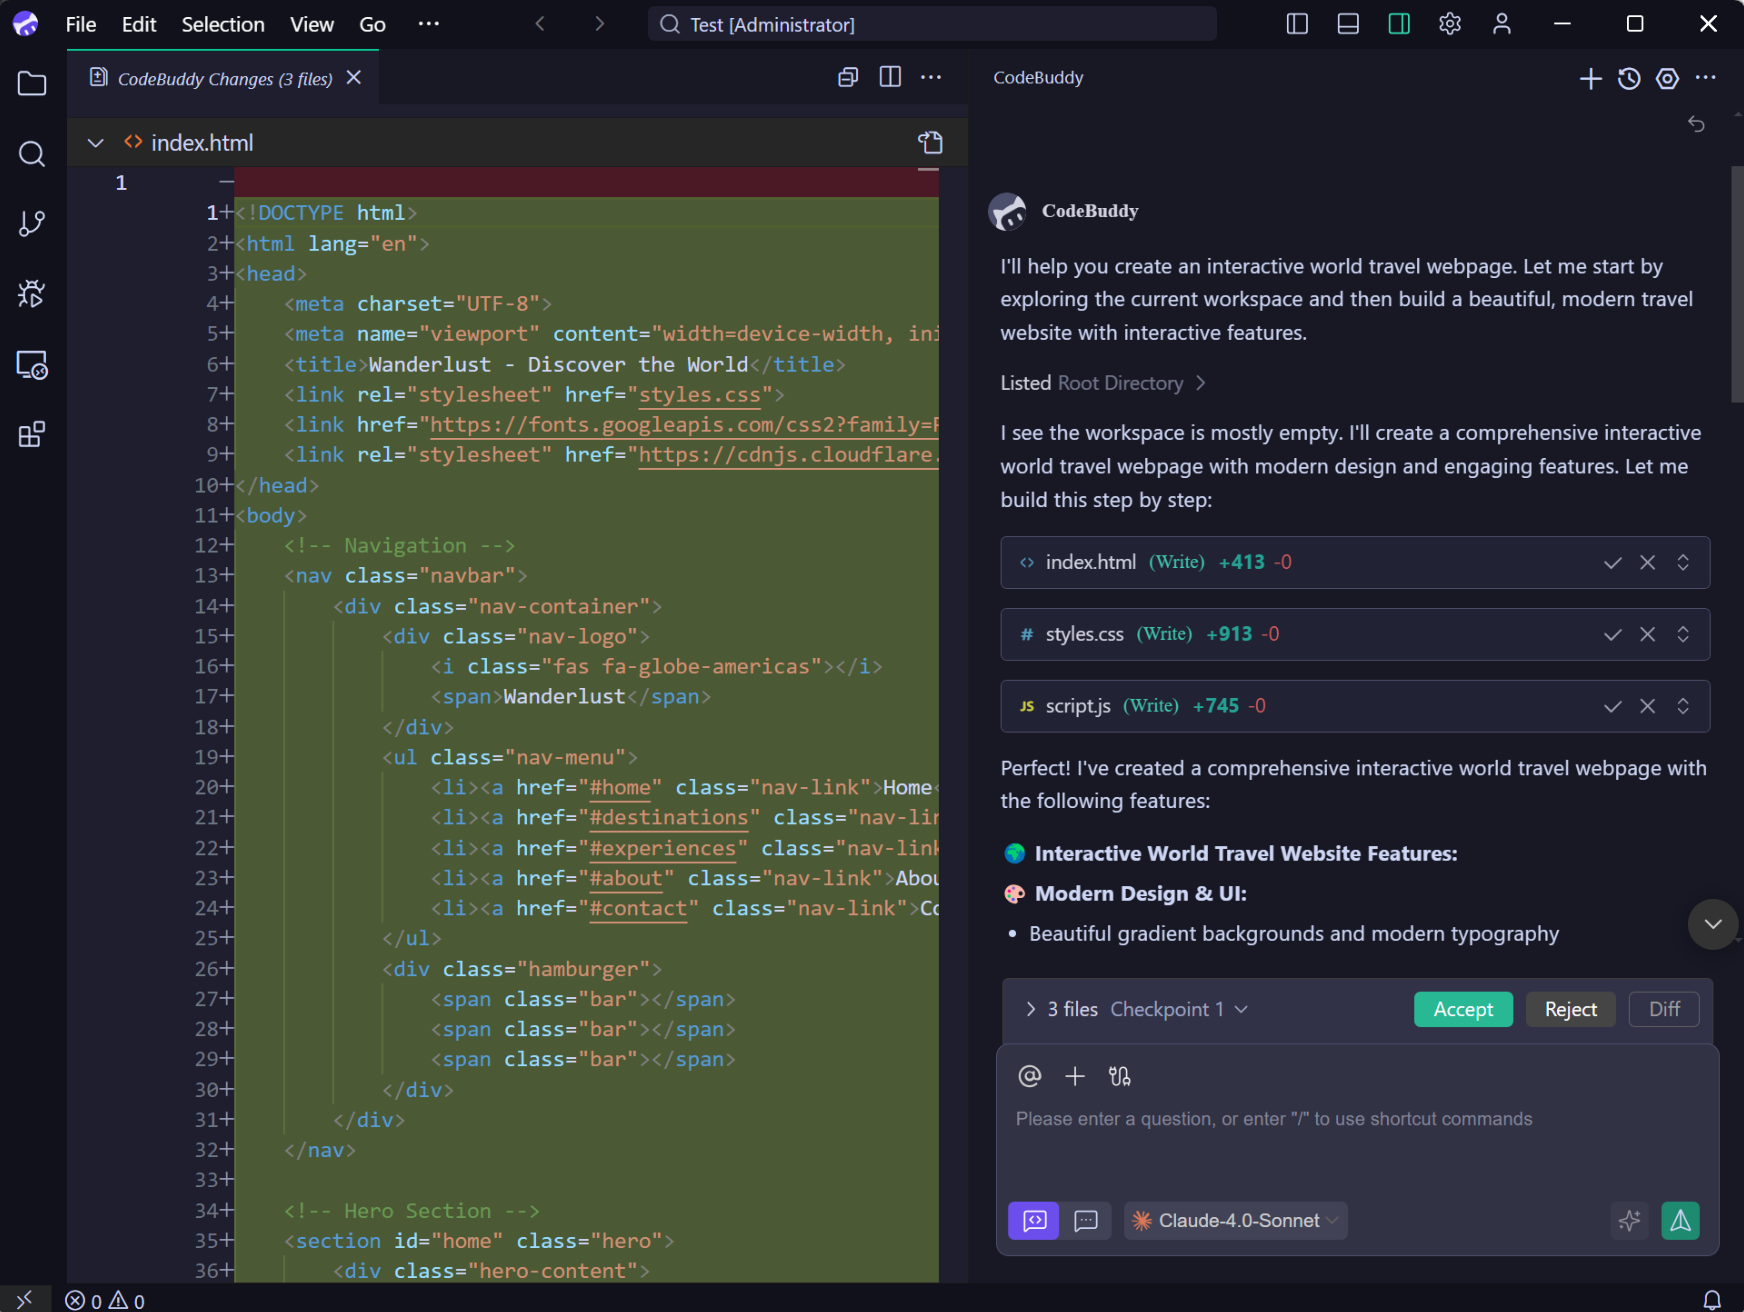Open the Claude-4.0-Sonnet model dropdown
The height and width of the screenshot is (1312, 1744).
click(1235, 1220)
